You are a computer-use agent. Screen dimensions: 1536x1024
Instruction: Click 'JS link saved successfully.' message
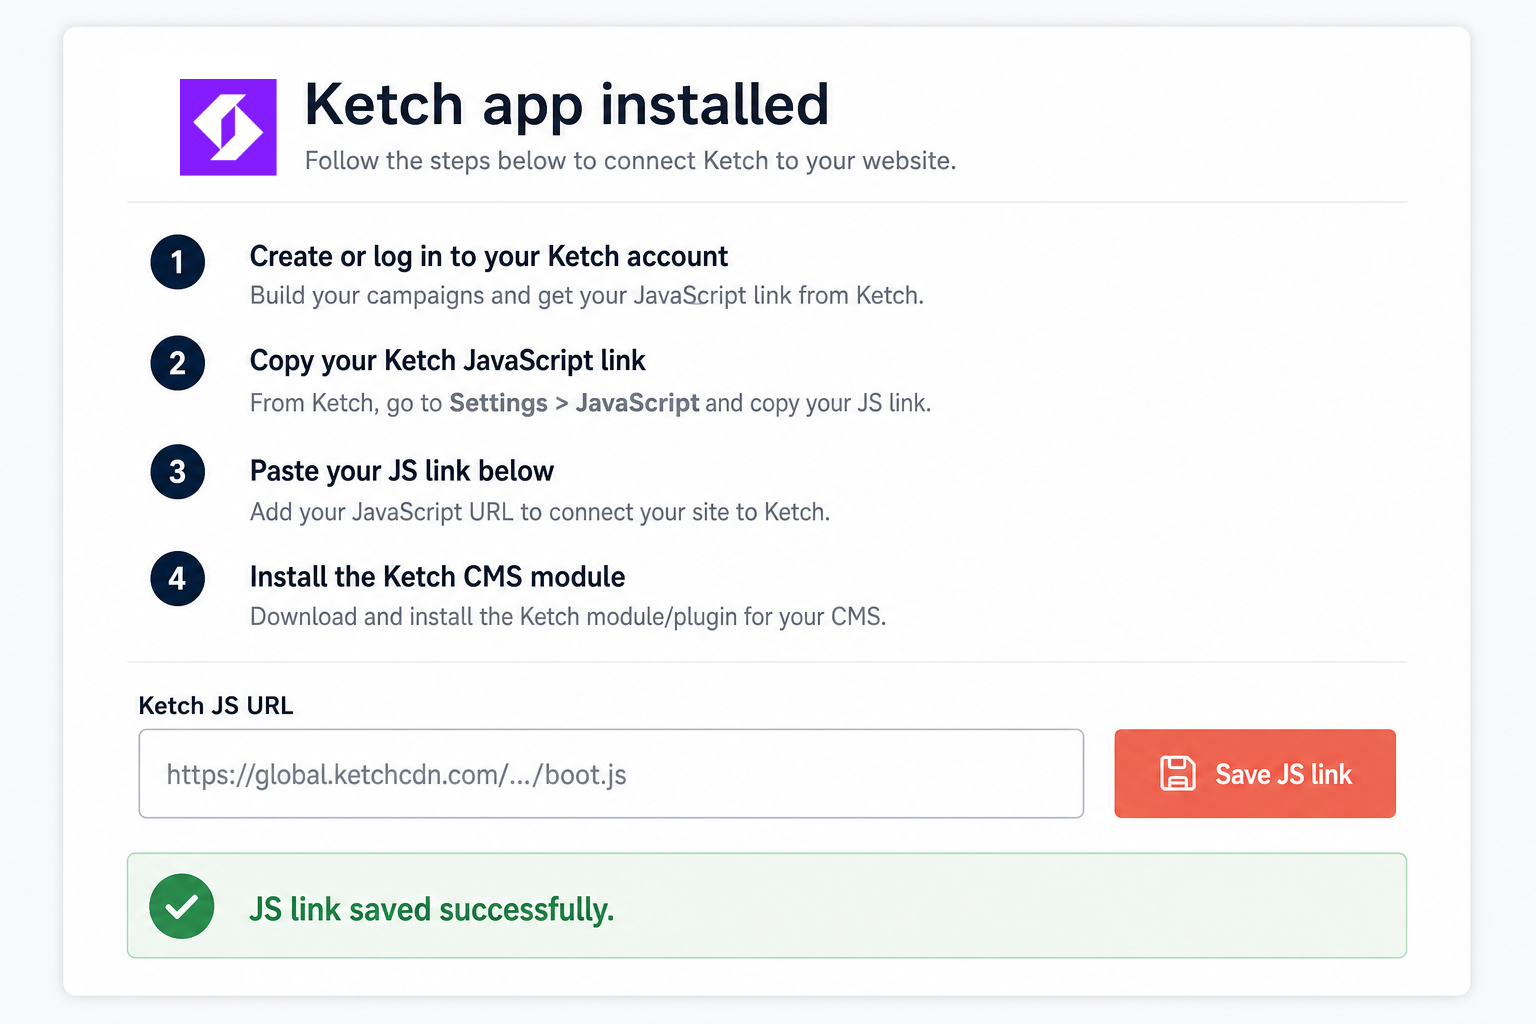click(432, 909)
